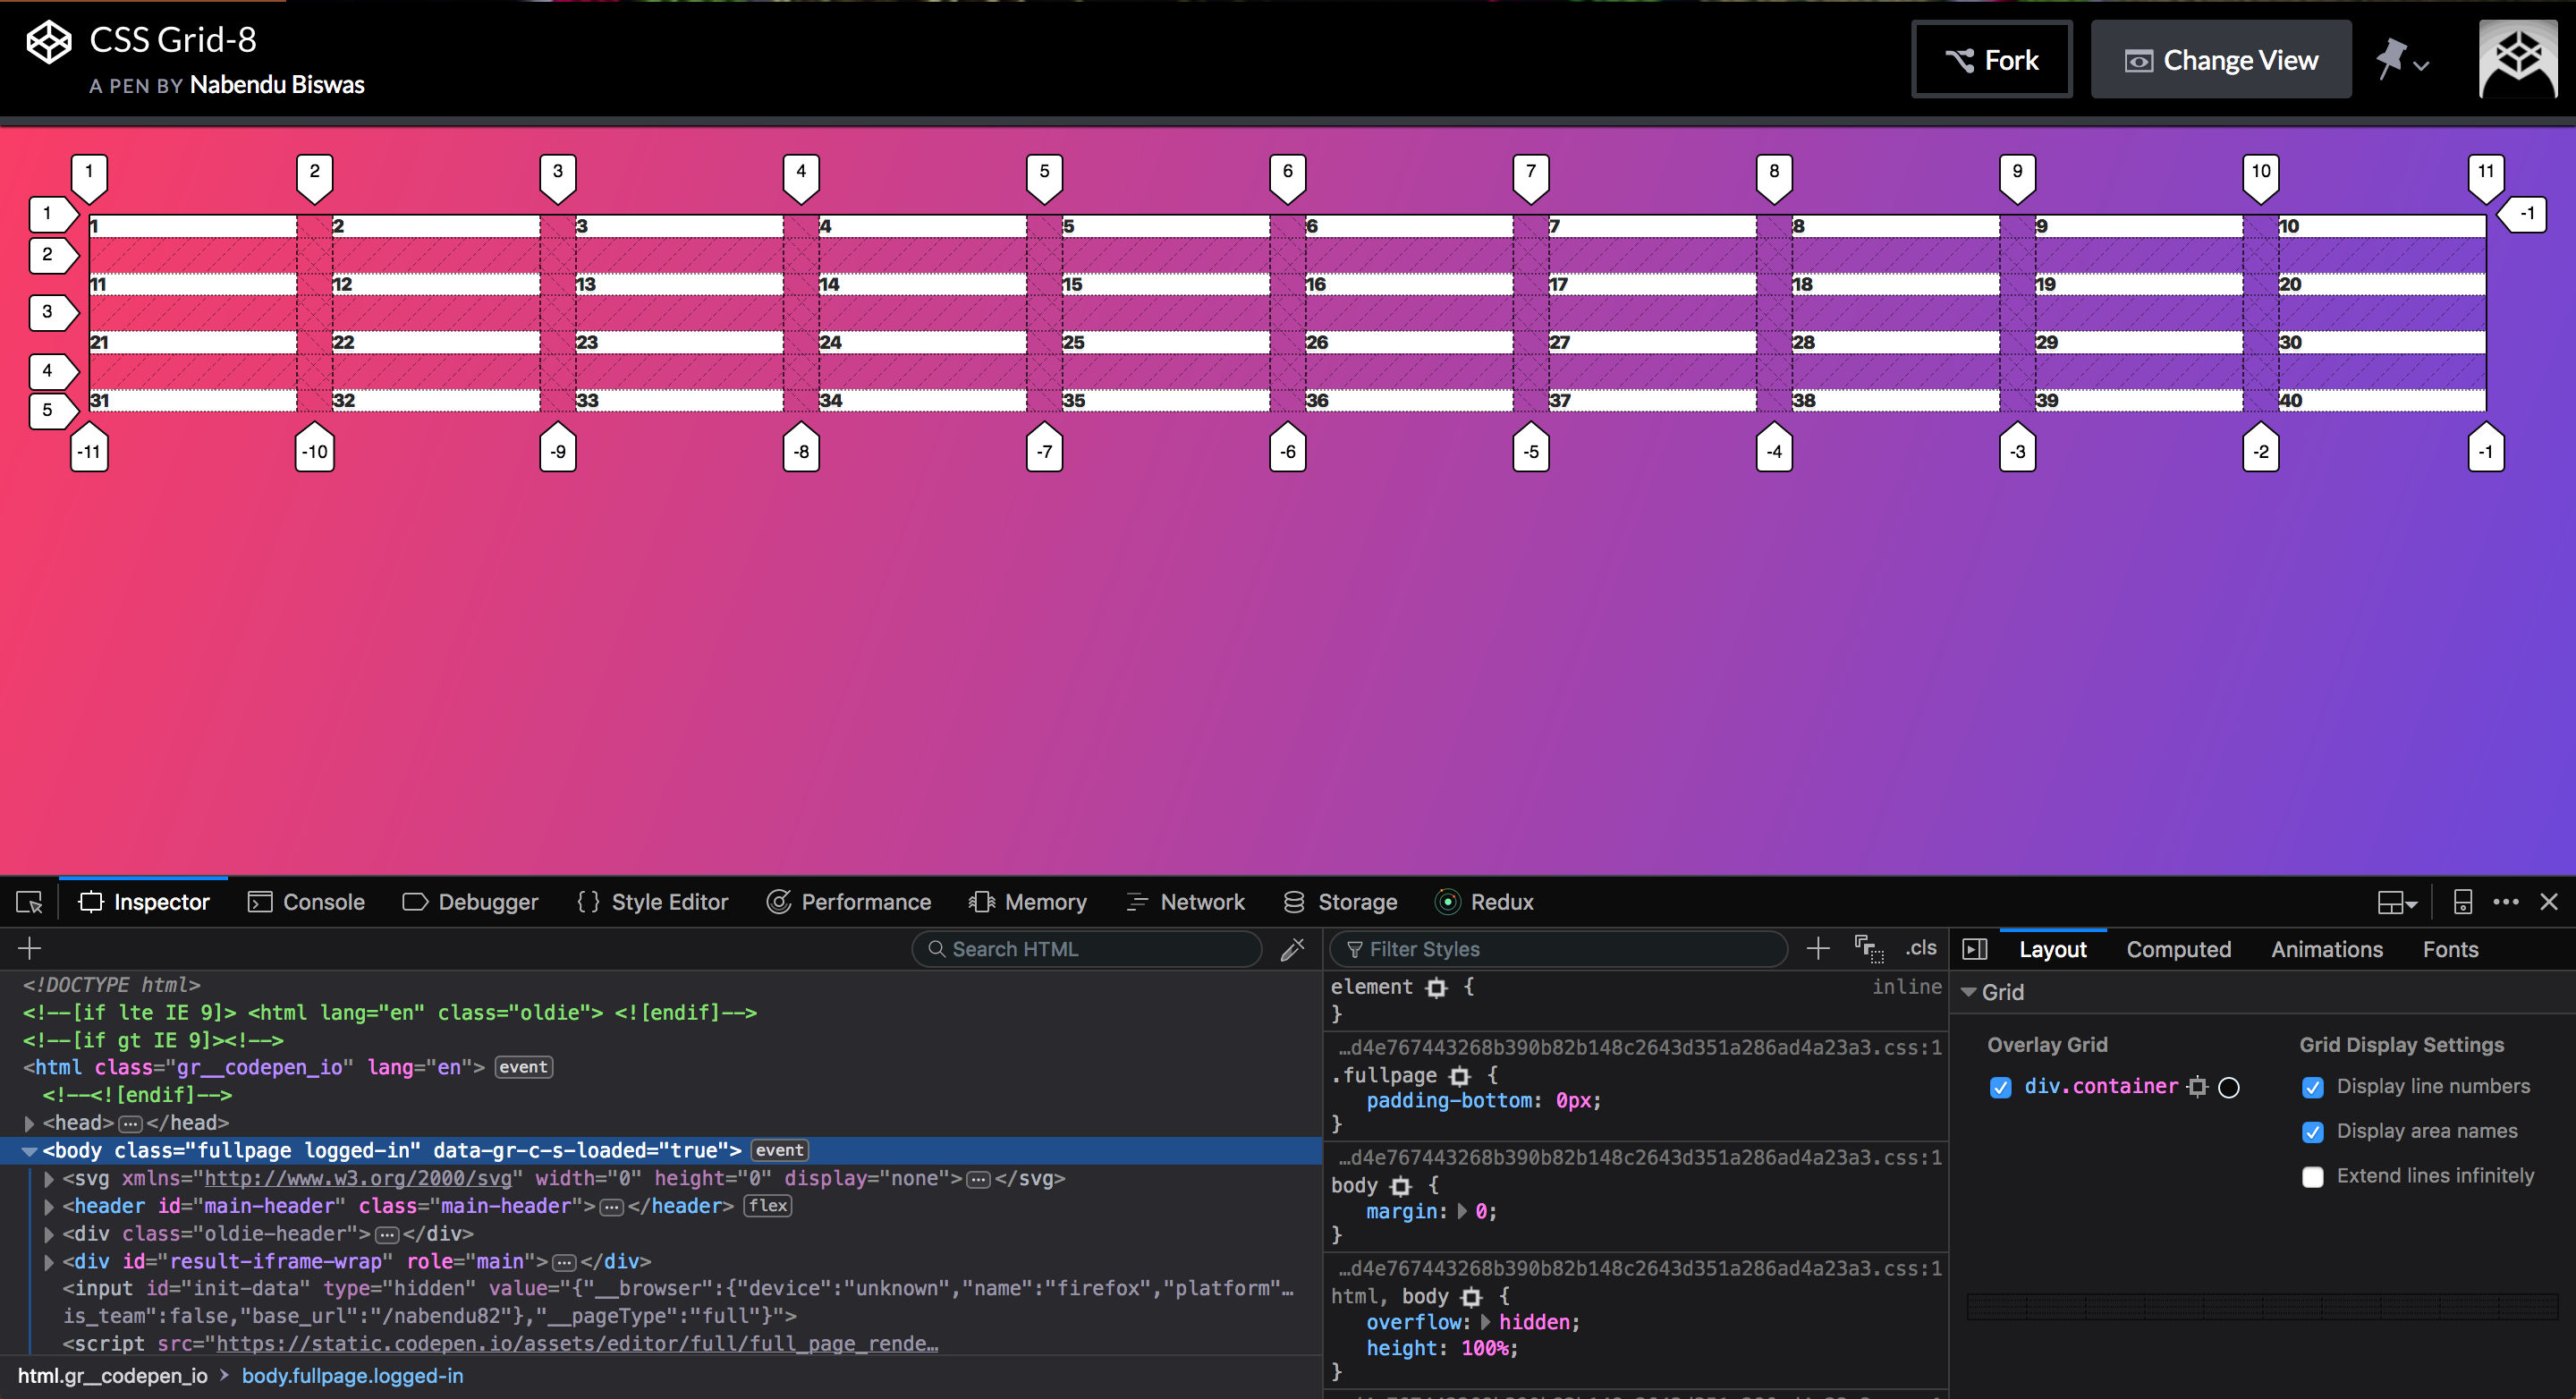Open the div.container grid color swatch
2576x1399 pixels.
2228,1087
